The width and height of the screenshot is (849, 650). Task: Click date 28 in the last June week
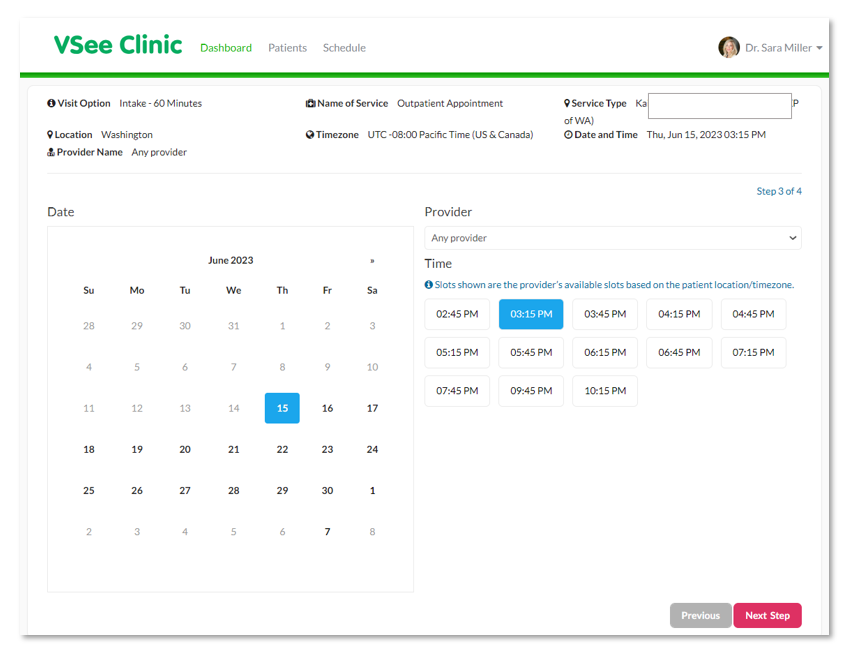pos(233,490)
